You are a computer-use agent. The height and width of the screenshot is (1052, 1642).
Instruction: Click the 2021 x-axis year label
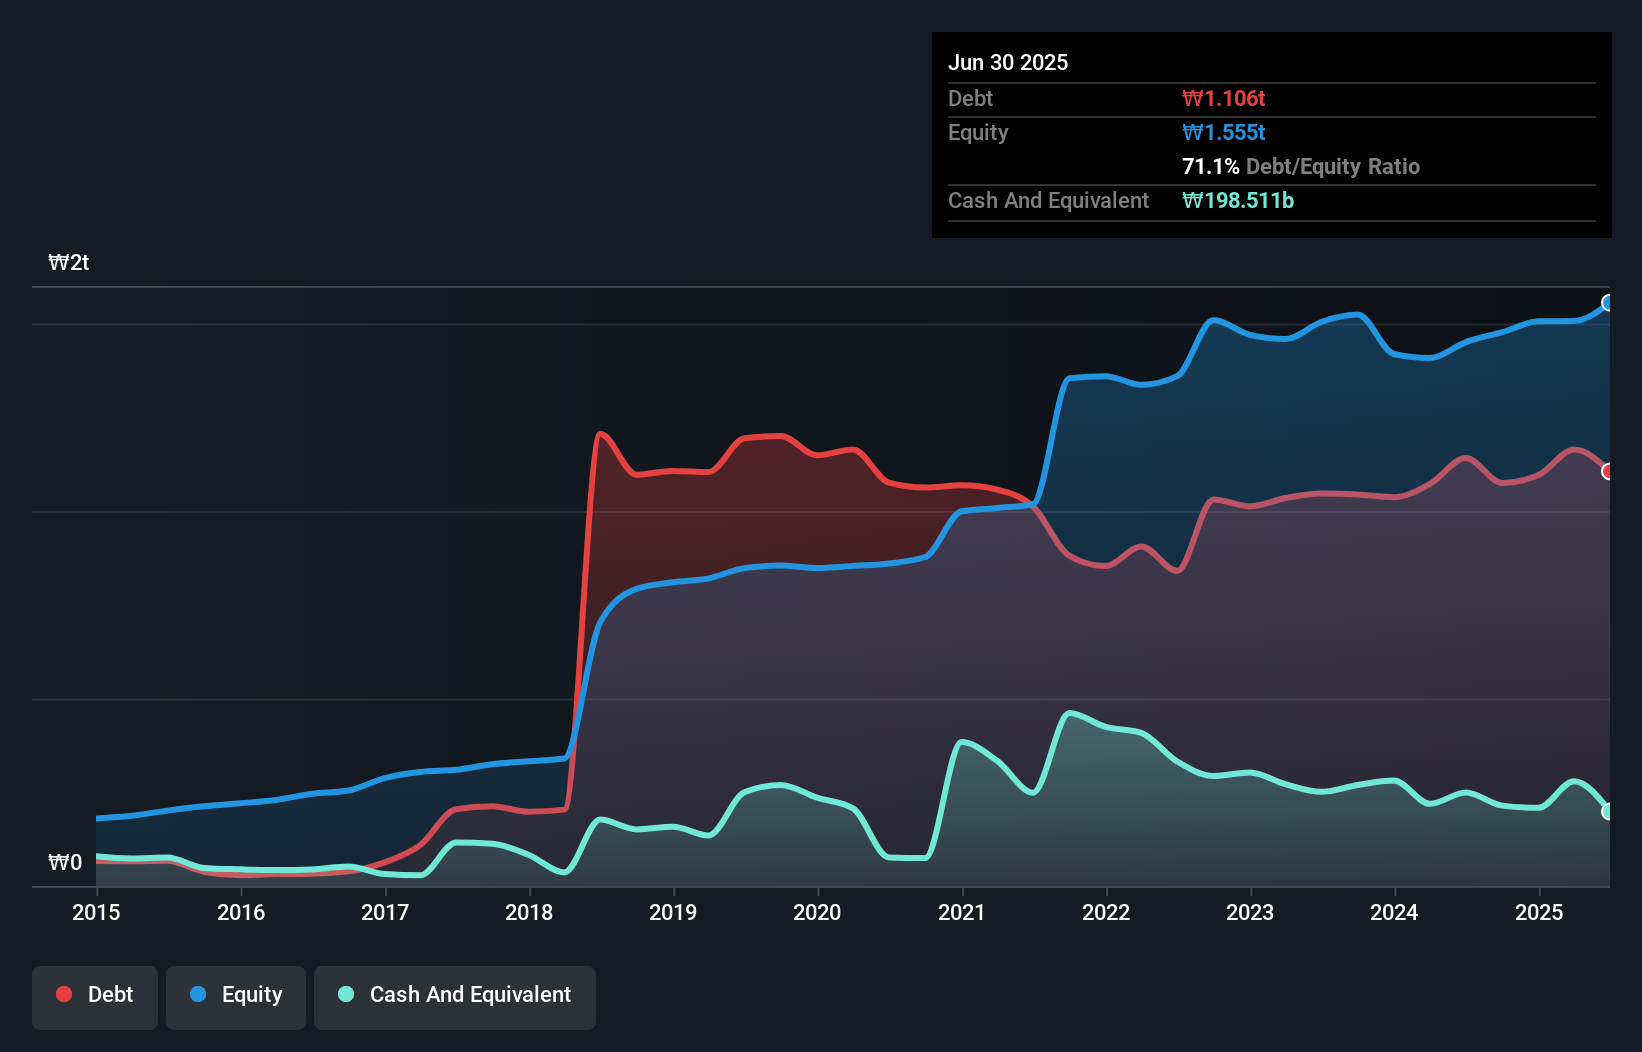click(x=961, y=912)
